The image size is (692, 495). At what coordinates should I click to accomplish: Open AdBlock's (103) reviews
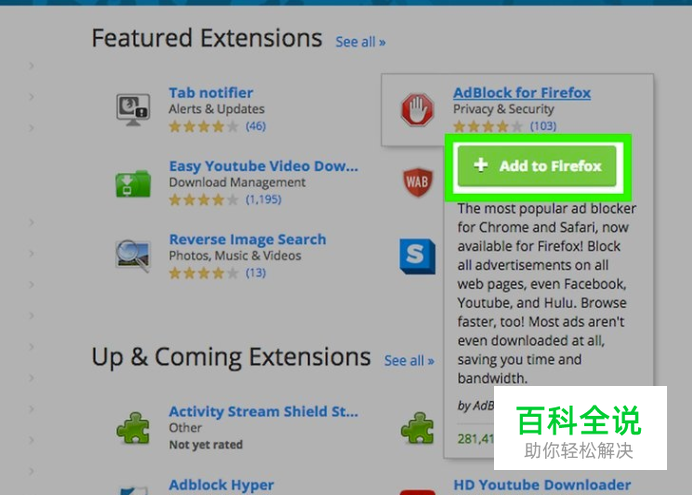[x=543, y=126]
